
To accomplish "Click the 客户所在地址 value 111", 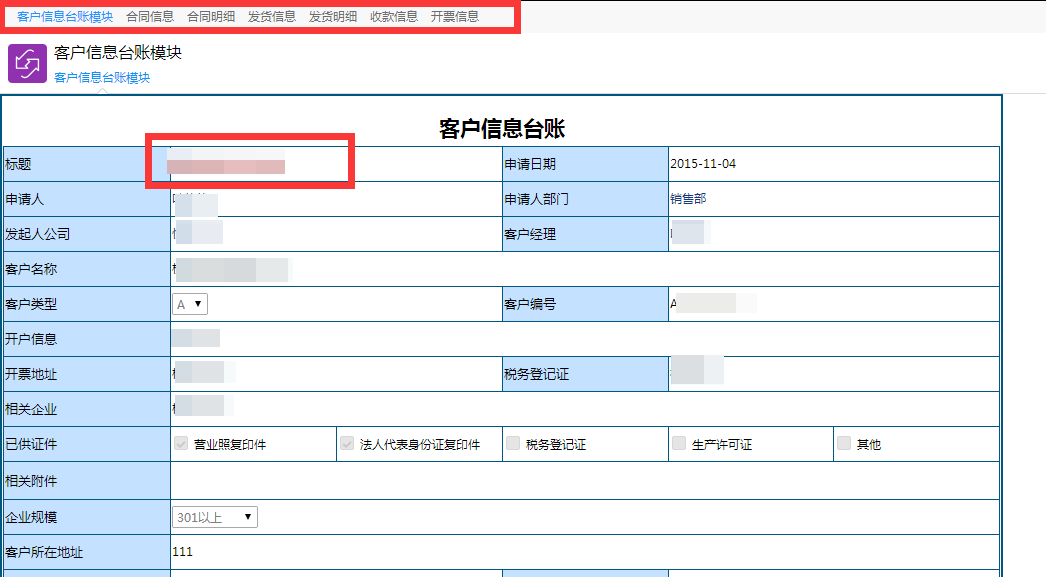I will tap(182, 552).
